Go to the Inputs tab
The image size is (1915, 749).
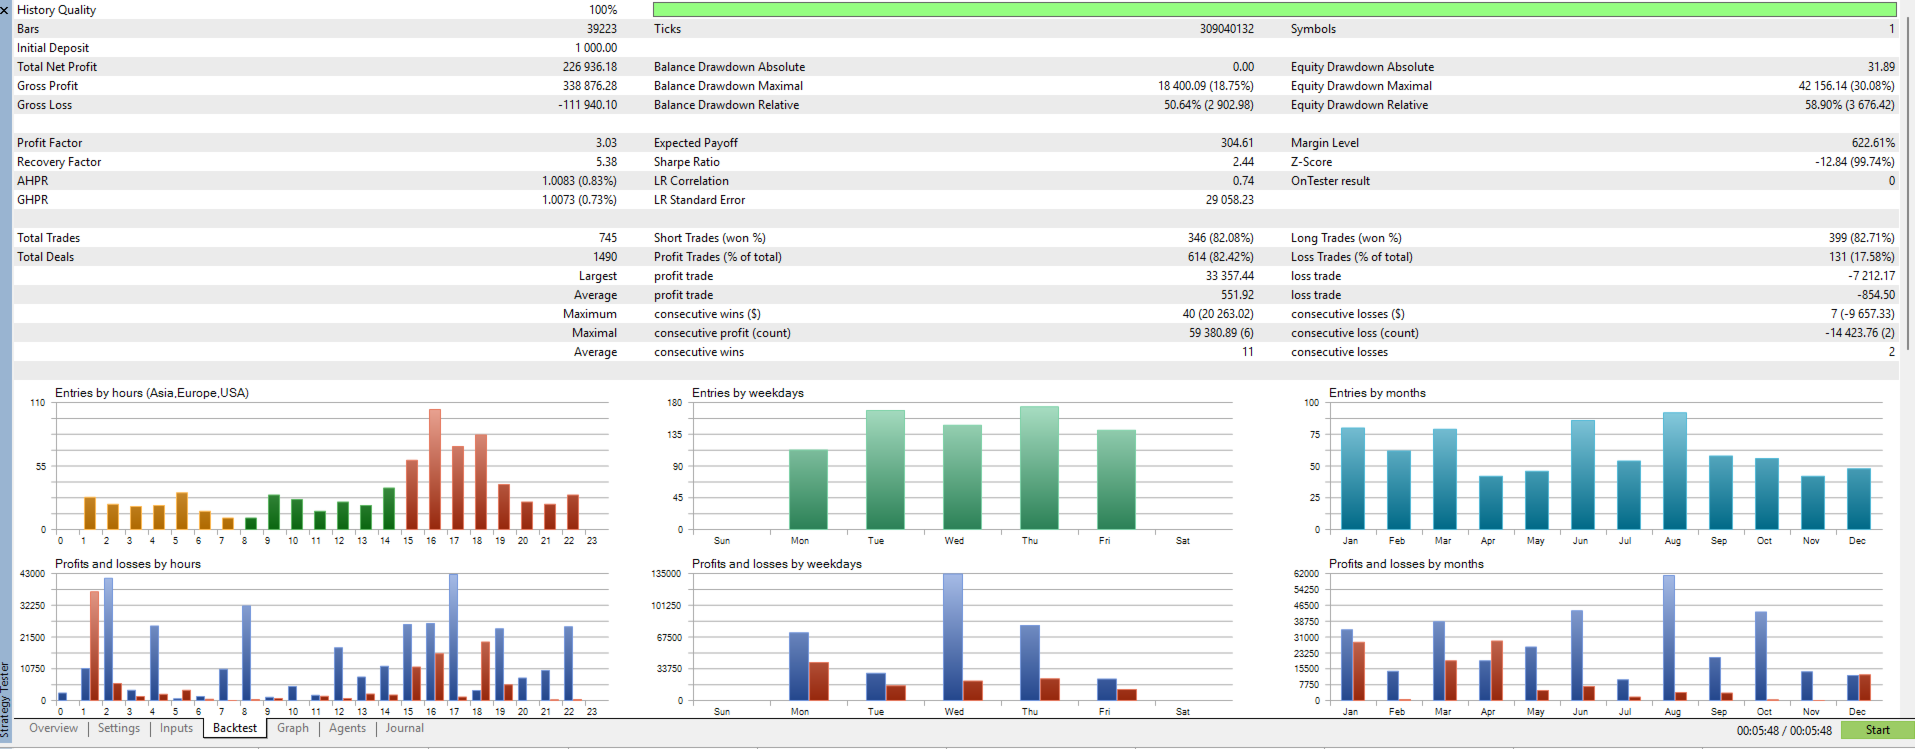[176, 728]
